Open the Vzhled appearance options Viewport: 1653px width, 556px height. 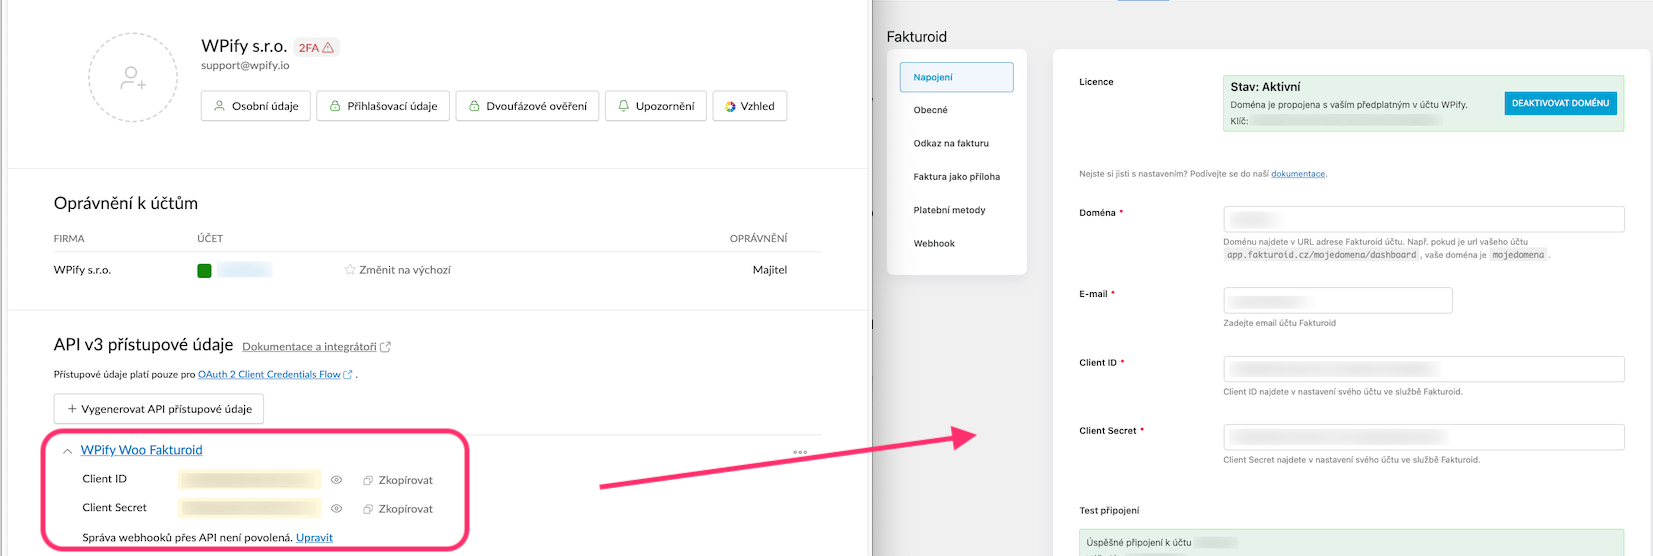tap(749, 106)
